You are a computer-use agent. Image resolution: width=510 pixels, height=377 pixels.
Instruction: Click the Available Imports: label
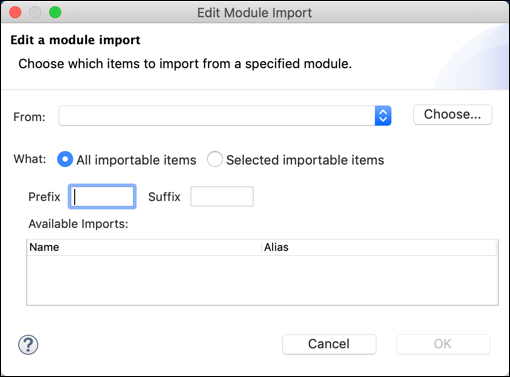(78, 224)
